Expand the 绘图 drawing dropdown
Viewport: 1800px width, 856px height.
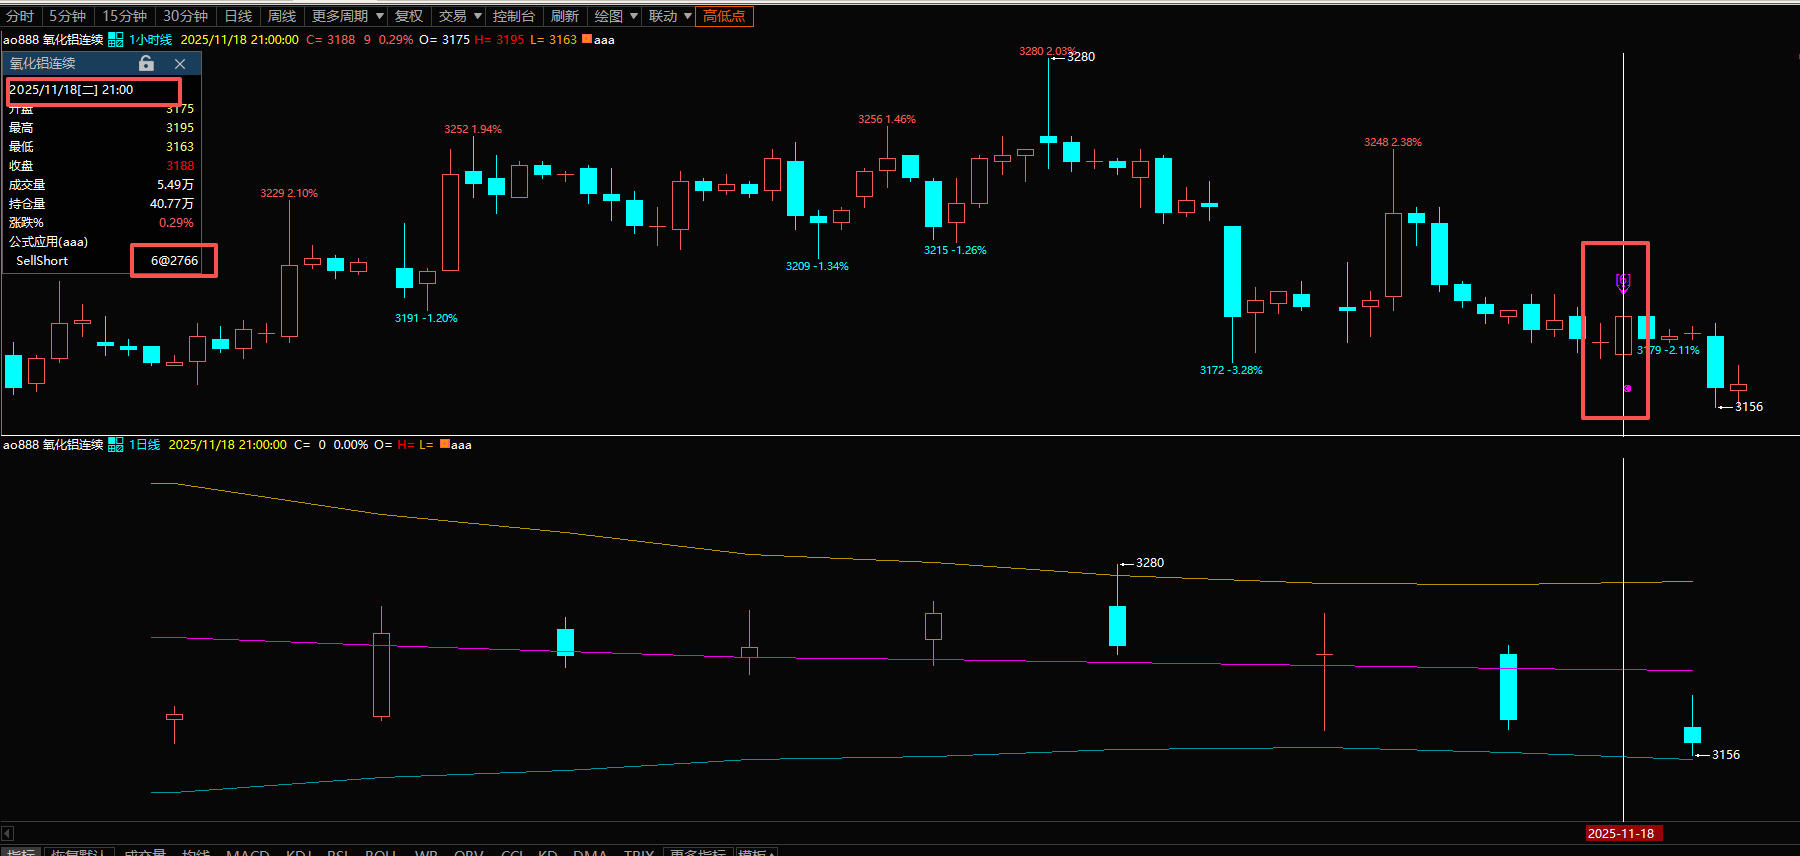pos(616,16)
